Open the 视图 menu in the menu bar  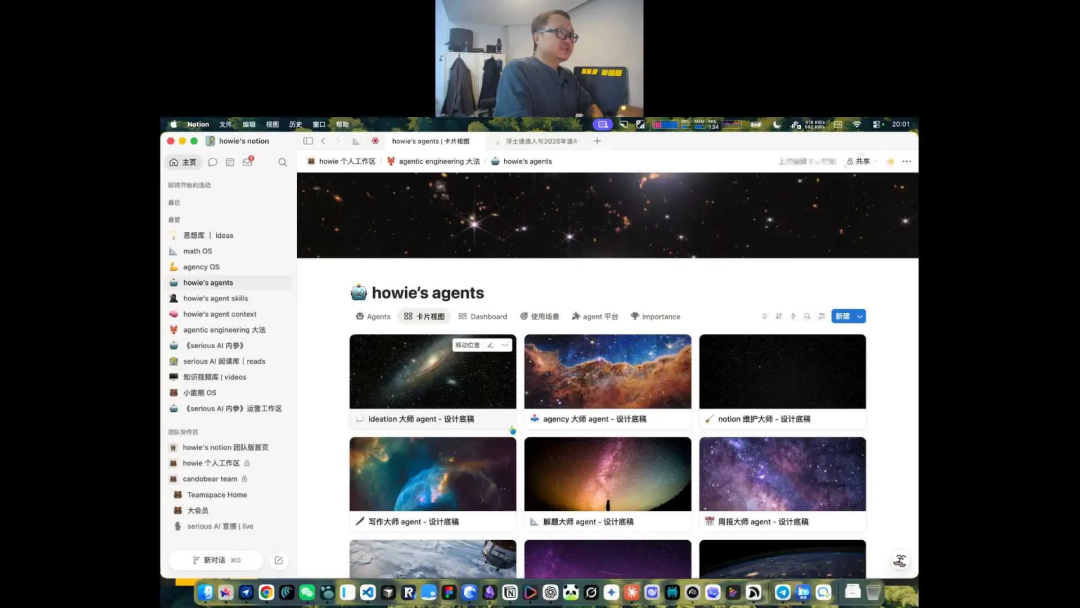point(273,125)
